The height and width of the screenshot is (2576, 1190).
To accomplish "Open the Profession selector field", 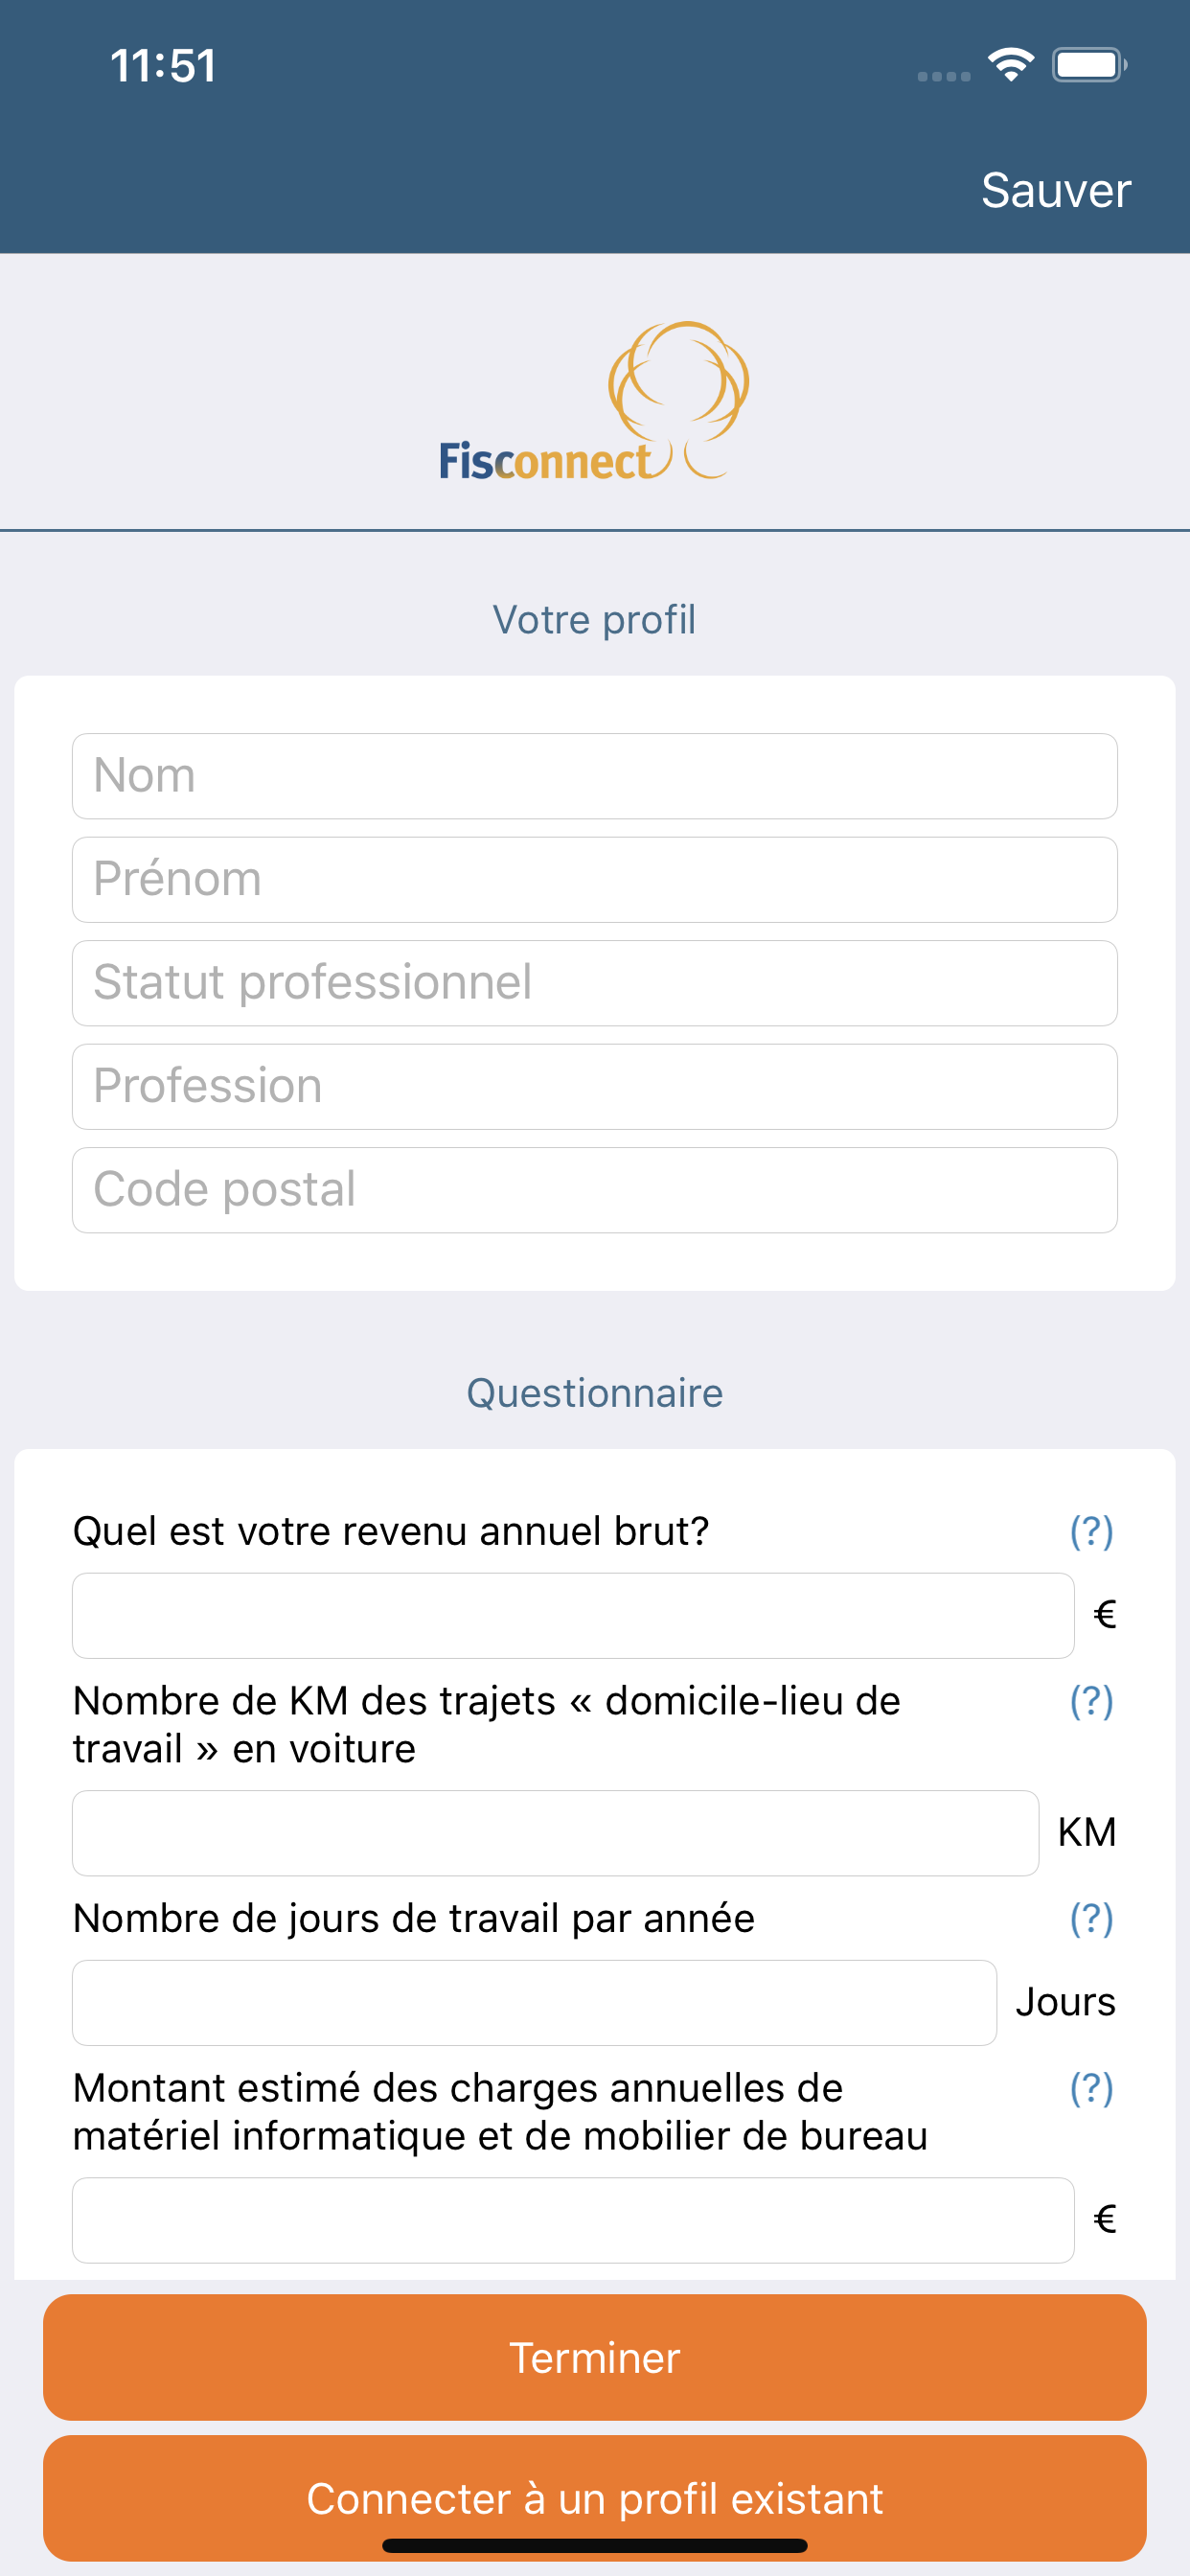I will point(595,1087).
